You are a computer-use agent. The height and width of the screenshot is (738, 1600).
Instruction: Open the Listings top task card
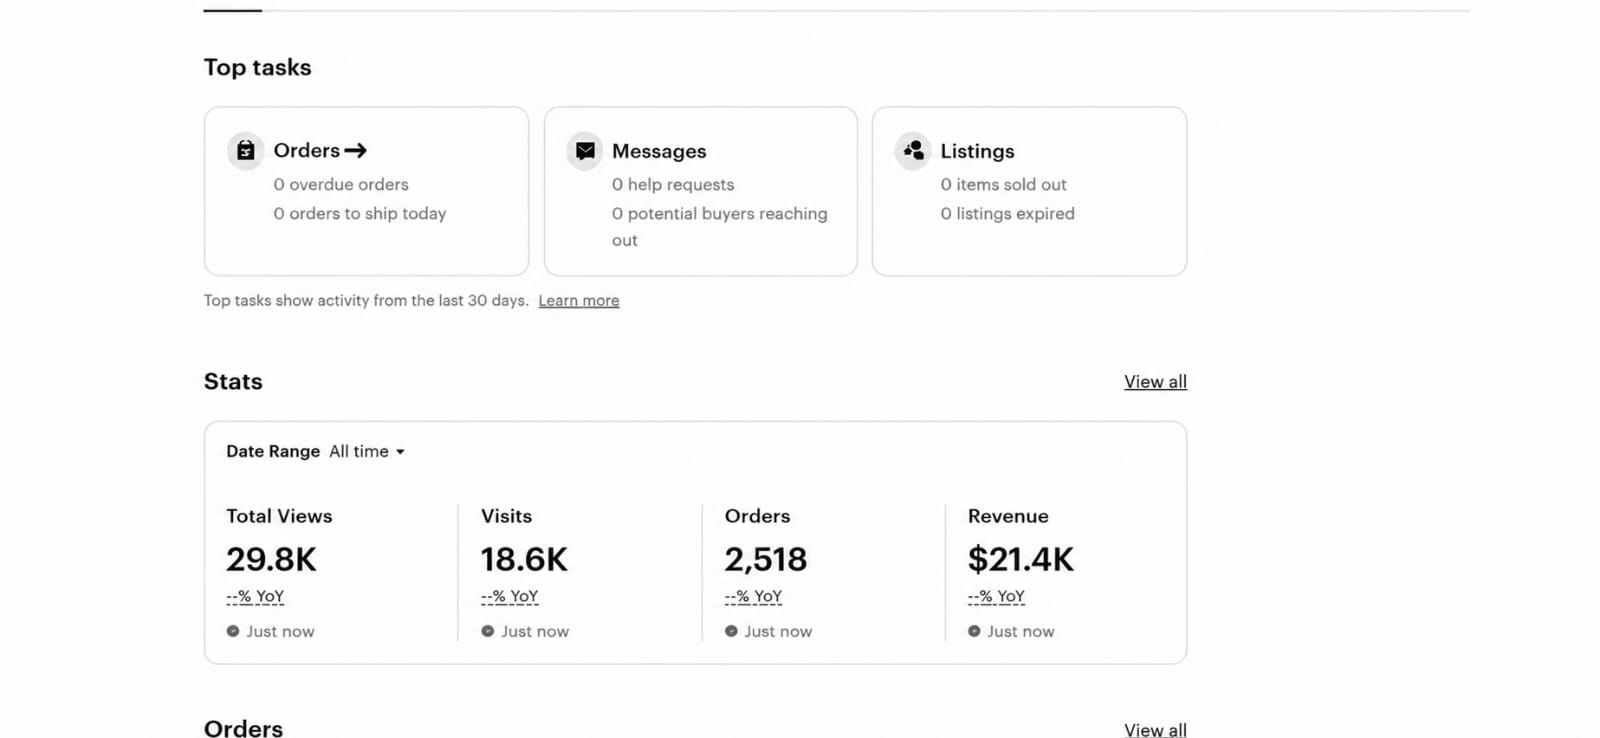coord(1029,191)
